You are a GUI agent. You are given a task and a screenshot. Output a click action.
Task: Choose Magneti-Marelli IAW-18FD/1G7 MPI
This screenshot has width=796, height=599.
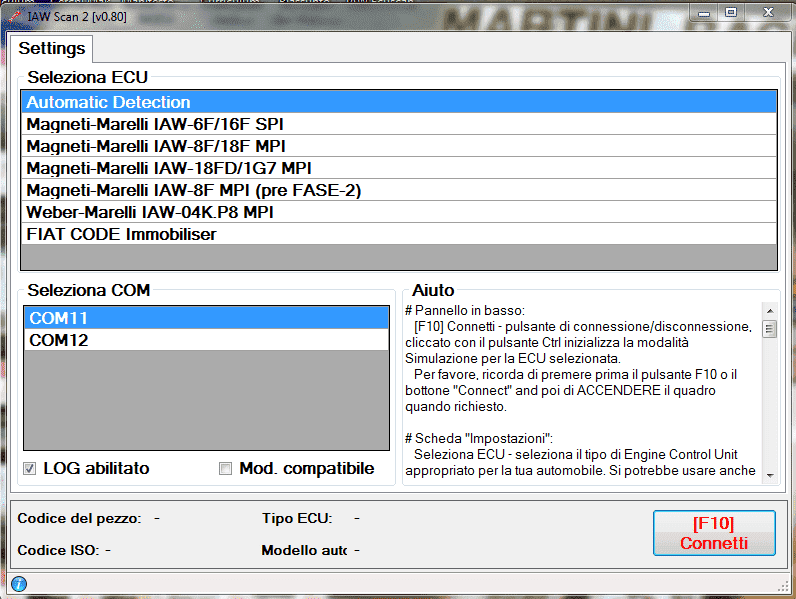click(399, 168)
